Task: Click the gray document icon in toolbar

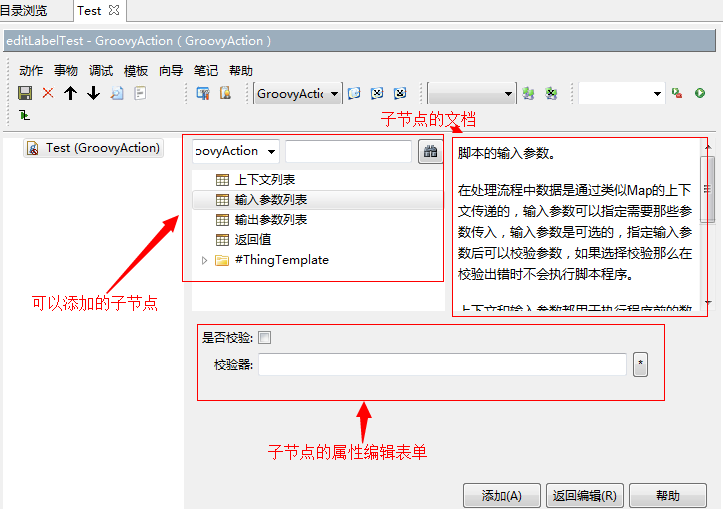Action: [140, 93]
